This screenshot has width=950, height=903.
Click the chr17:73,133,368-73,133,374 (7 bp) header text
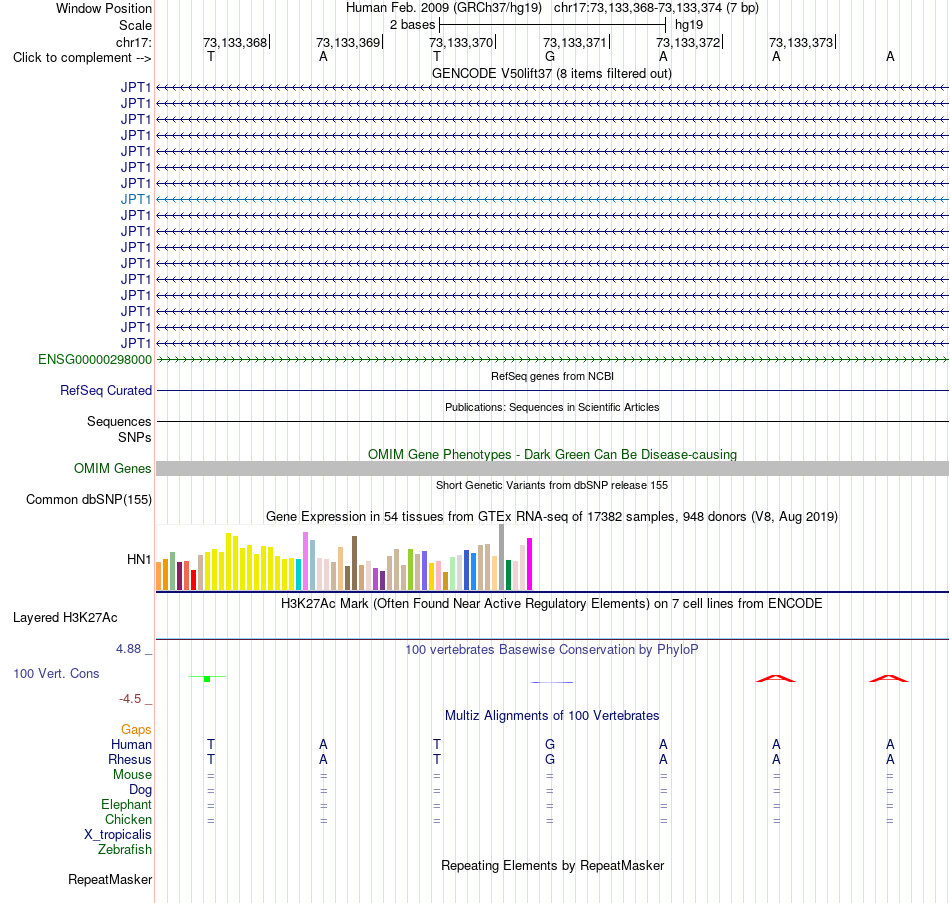(x=656, y=8)
